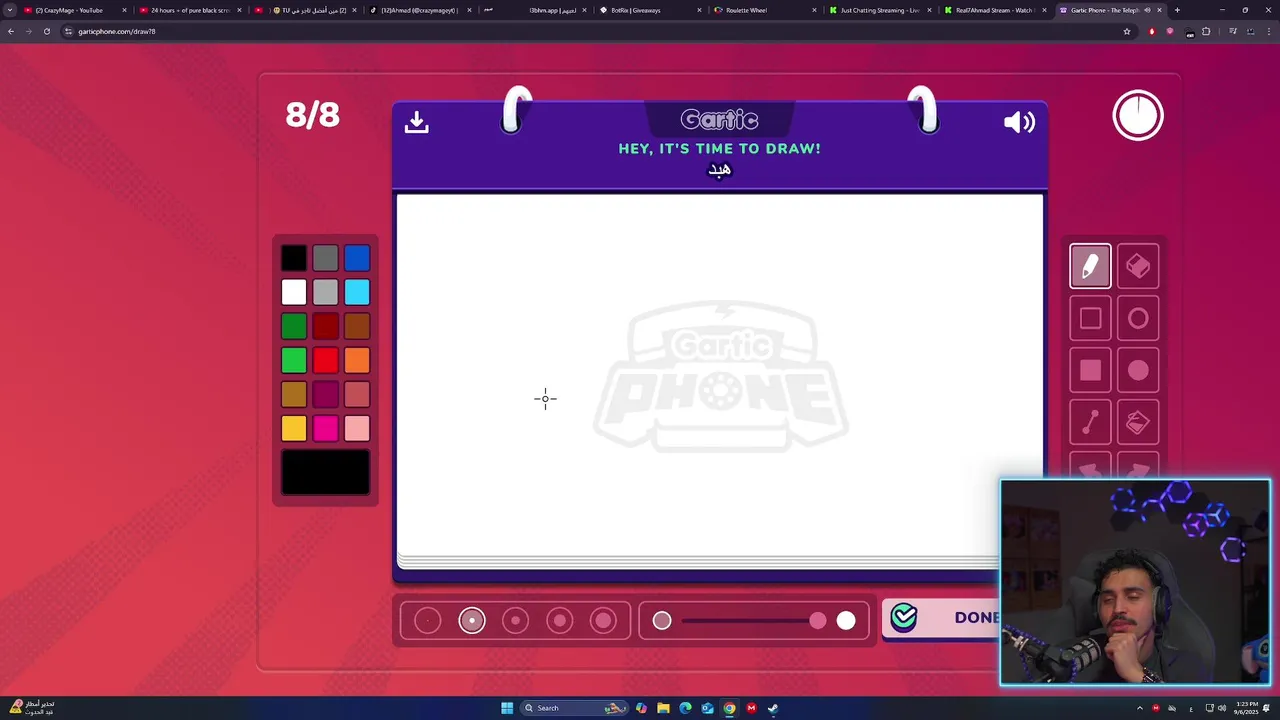
Task: Show hidden system tray icons
Action: [x=1140, y=708]
